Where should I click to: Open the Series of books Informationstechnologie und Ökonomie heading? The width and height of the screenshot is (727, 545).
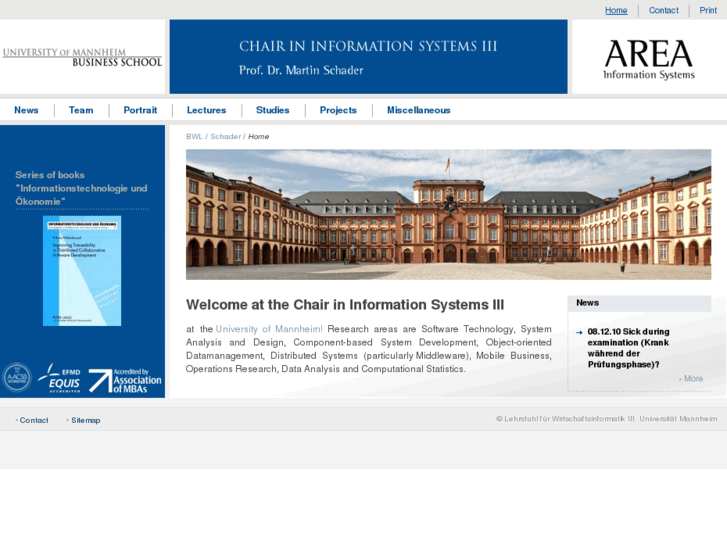[x=81, y=188]
